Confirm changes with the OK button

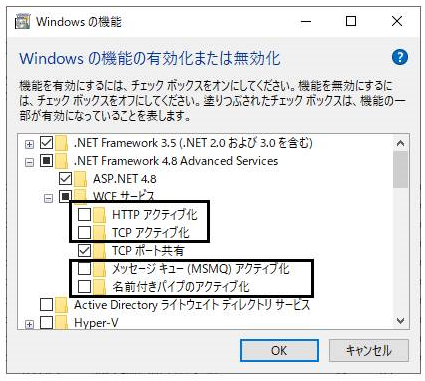coord(279,350)
